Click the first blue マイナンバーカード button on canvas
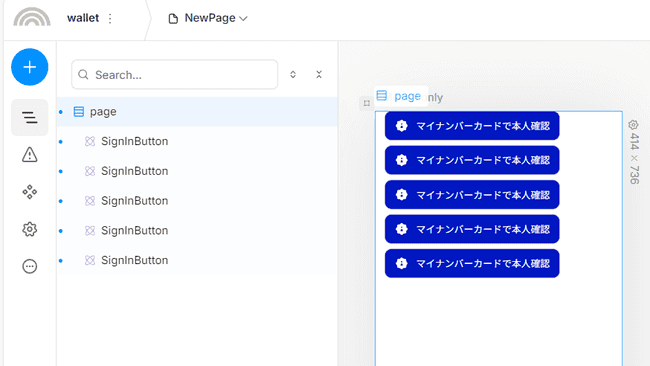 [x=472, y=126]
